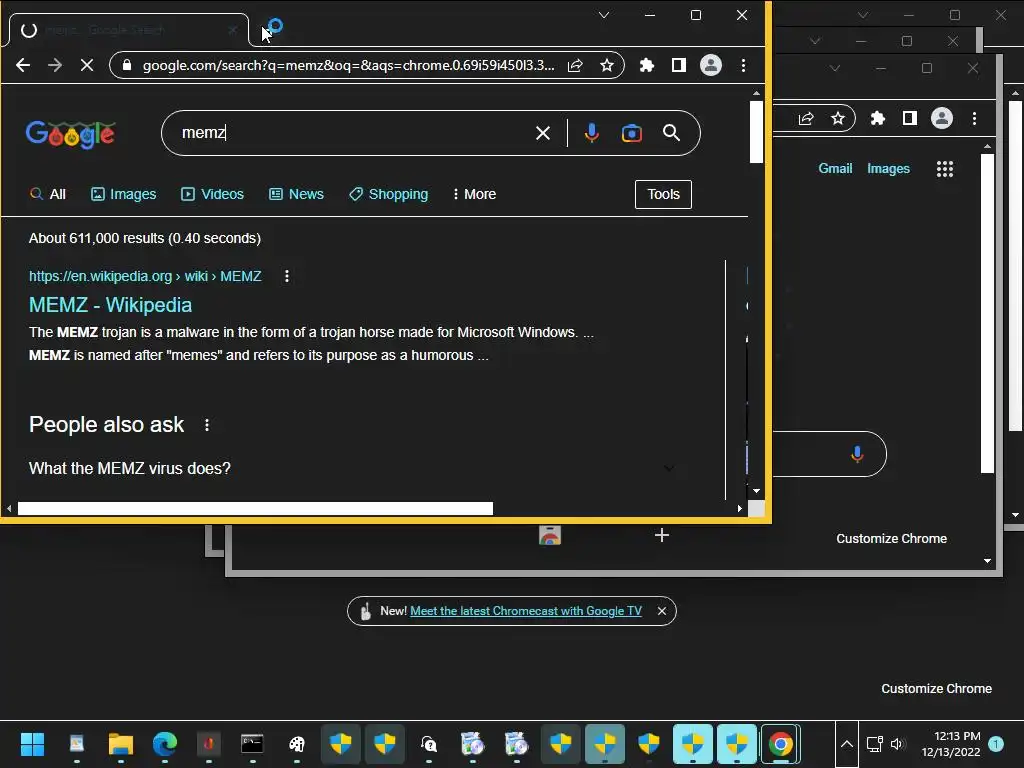The image size is (1024, 768).
Task: Open the Images link beside Gmail
Action: click(x=888, y=168)
